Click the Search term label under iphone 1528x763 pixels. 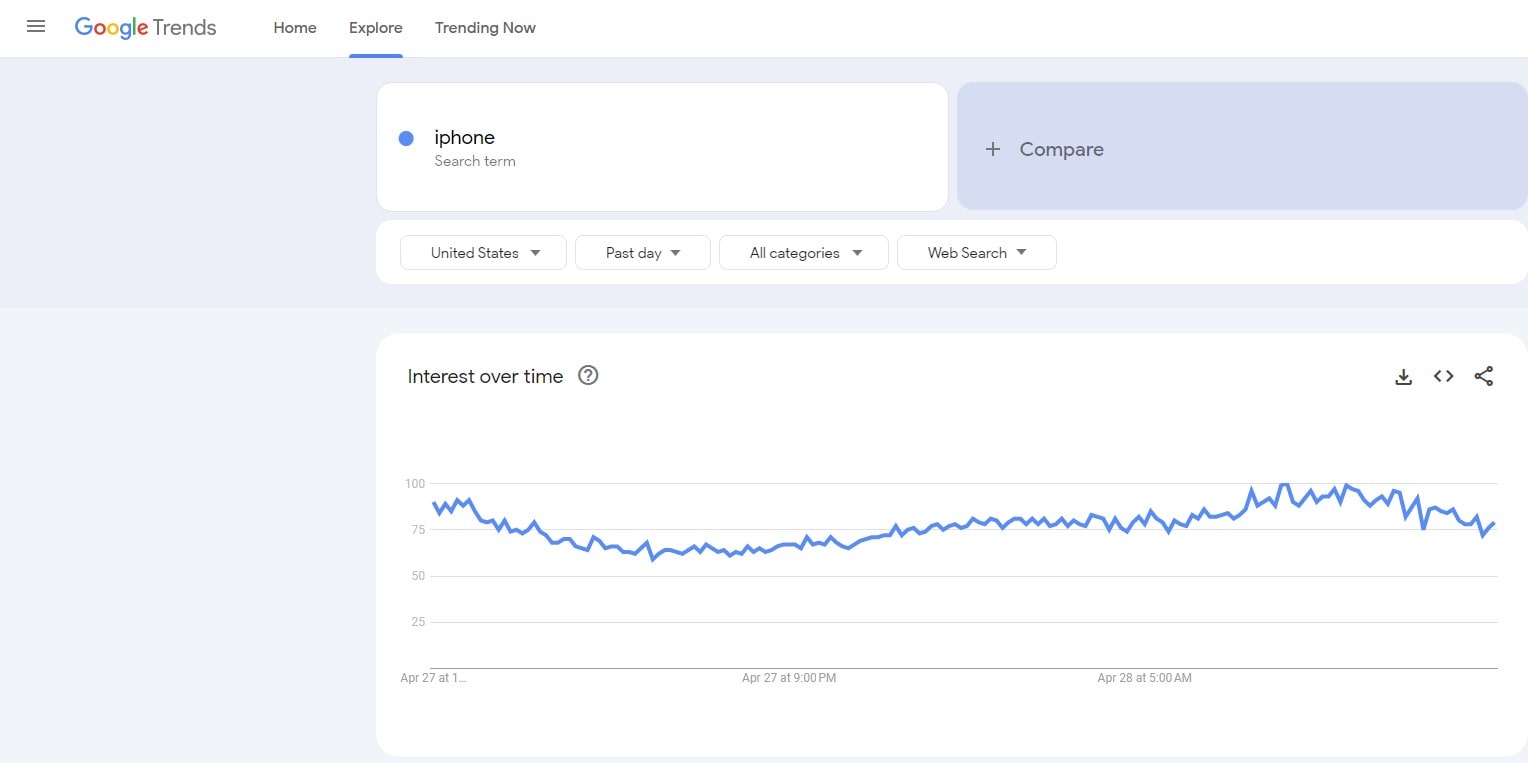click(x=475, y=161)
